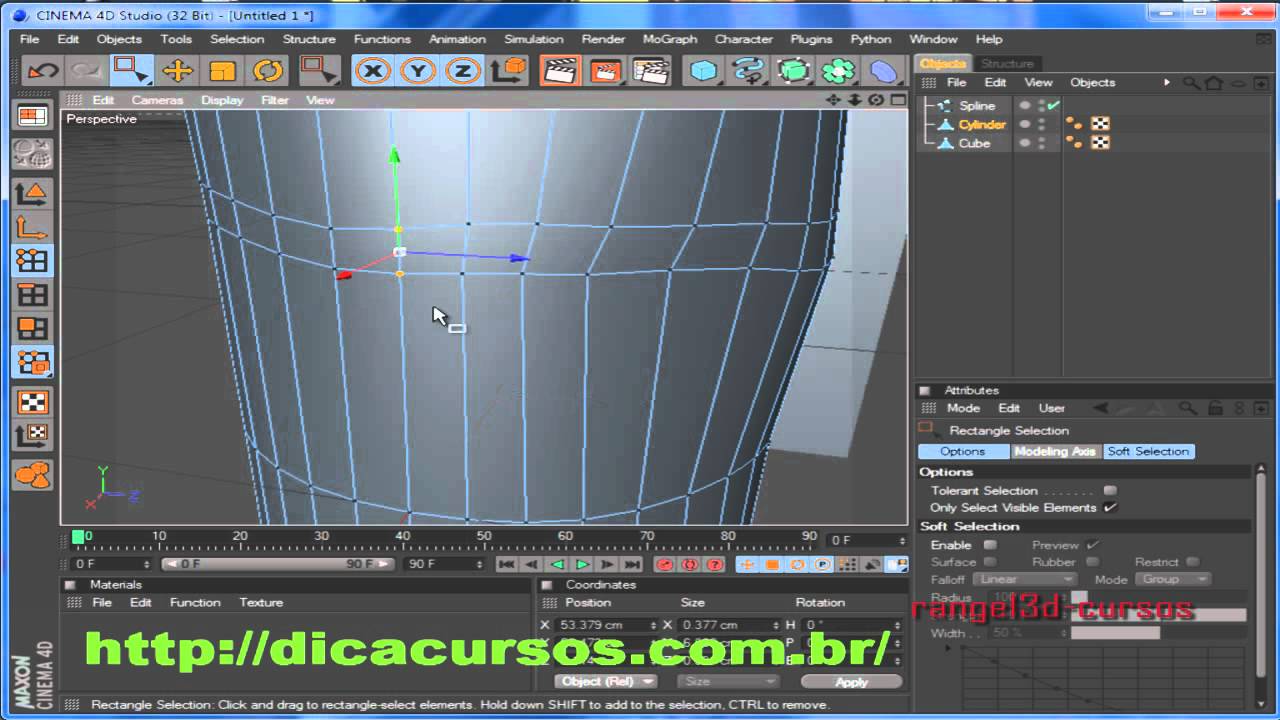Switch to Points mode in left palette
This screenshot has width=1280, height=720.
pos(33,261)
